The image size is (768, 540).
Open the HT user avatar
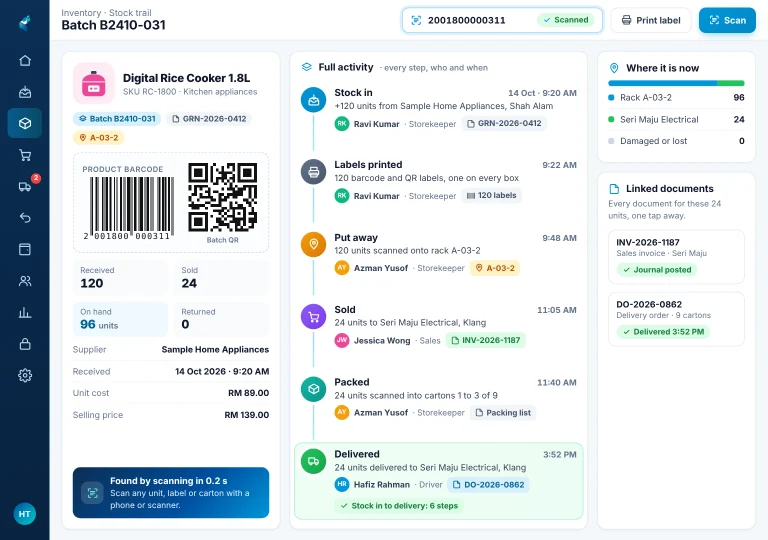(x=24, y=514)
